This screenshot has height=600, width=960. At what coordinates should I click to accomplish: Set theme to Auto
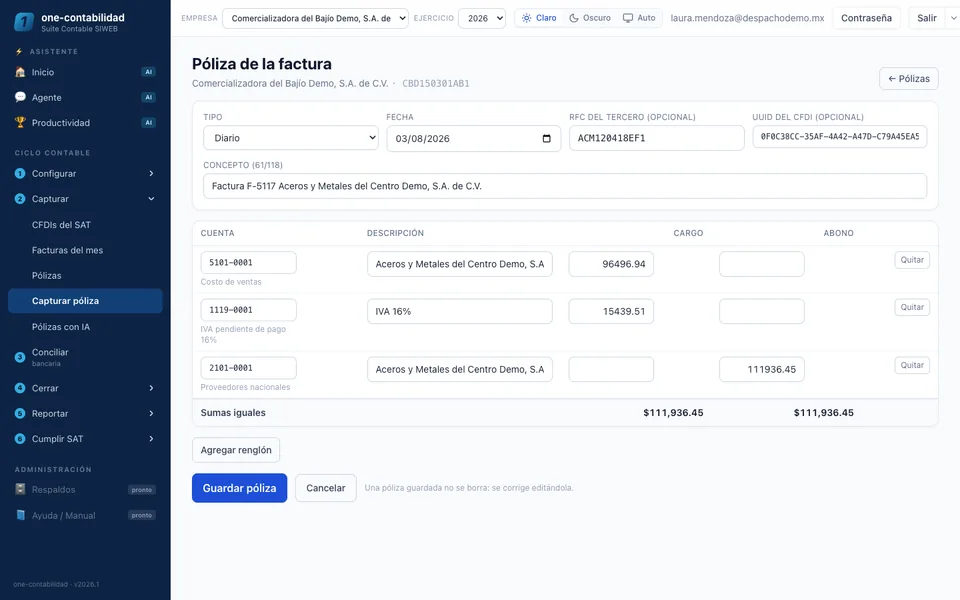[x=639, y=18]
